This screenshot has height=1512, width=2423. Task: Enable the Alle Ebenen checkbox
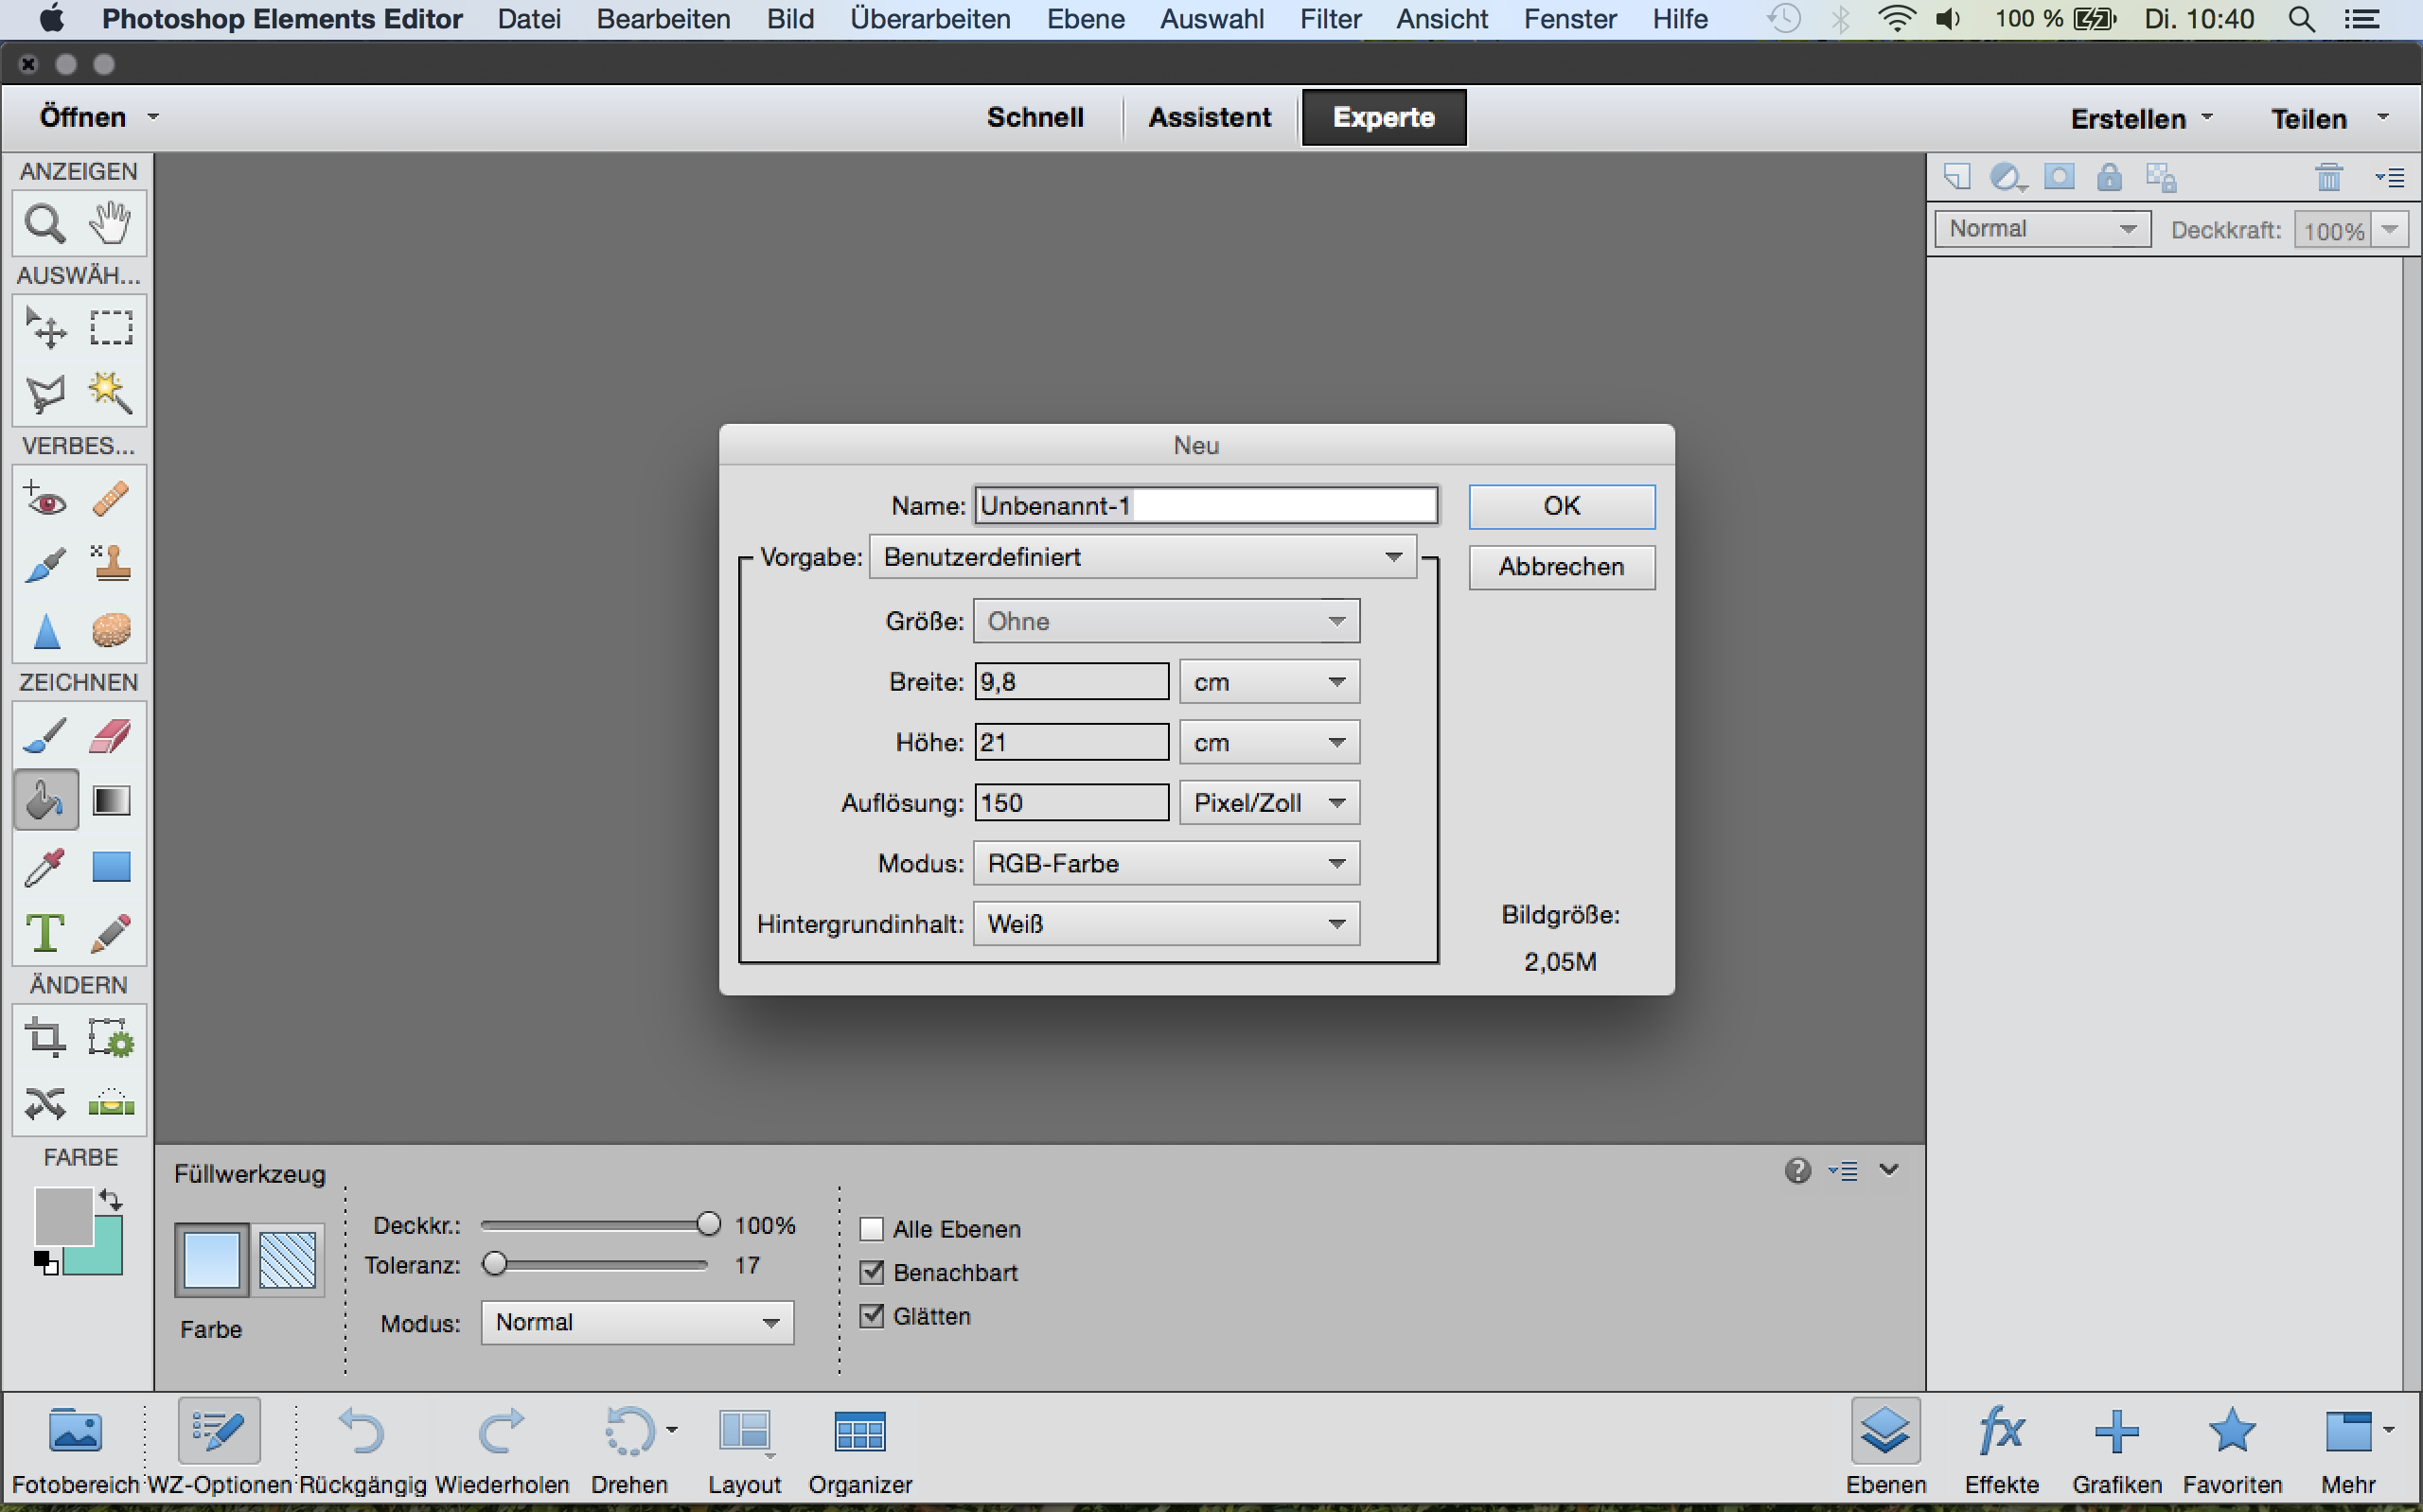click(872, 1229)
